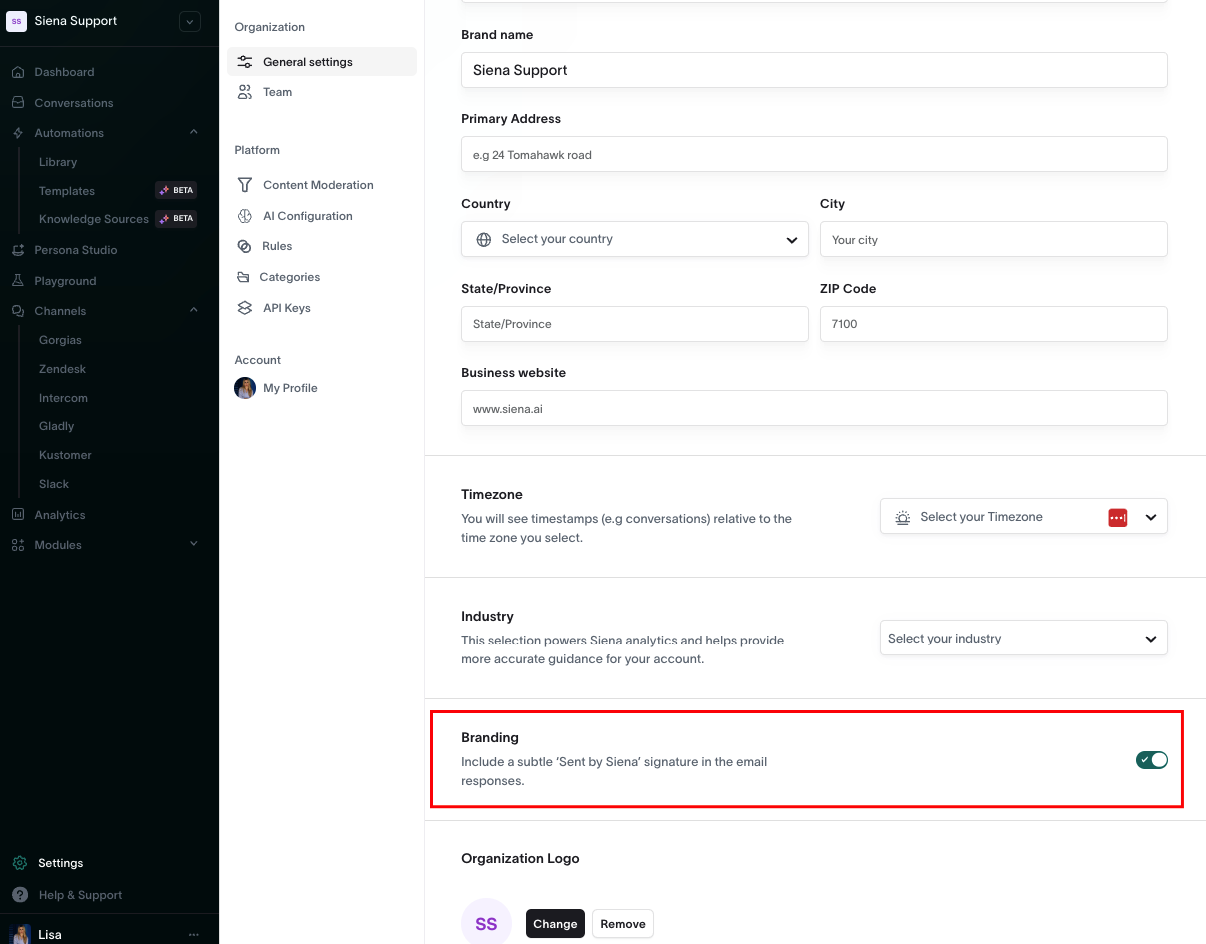Click the Automations sparkle icon
This screenshot has height=944, width=1206.
[x=18, y=133]
